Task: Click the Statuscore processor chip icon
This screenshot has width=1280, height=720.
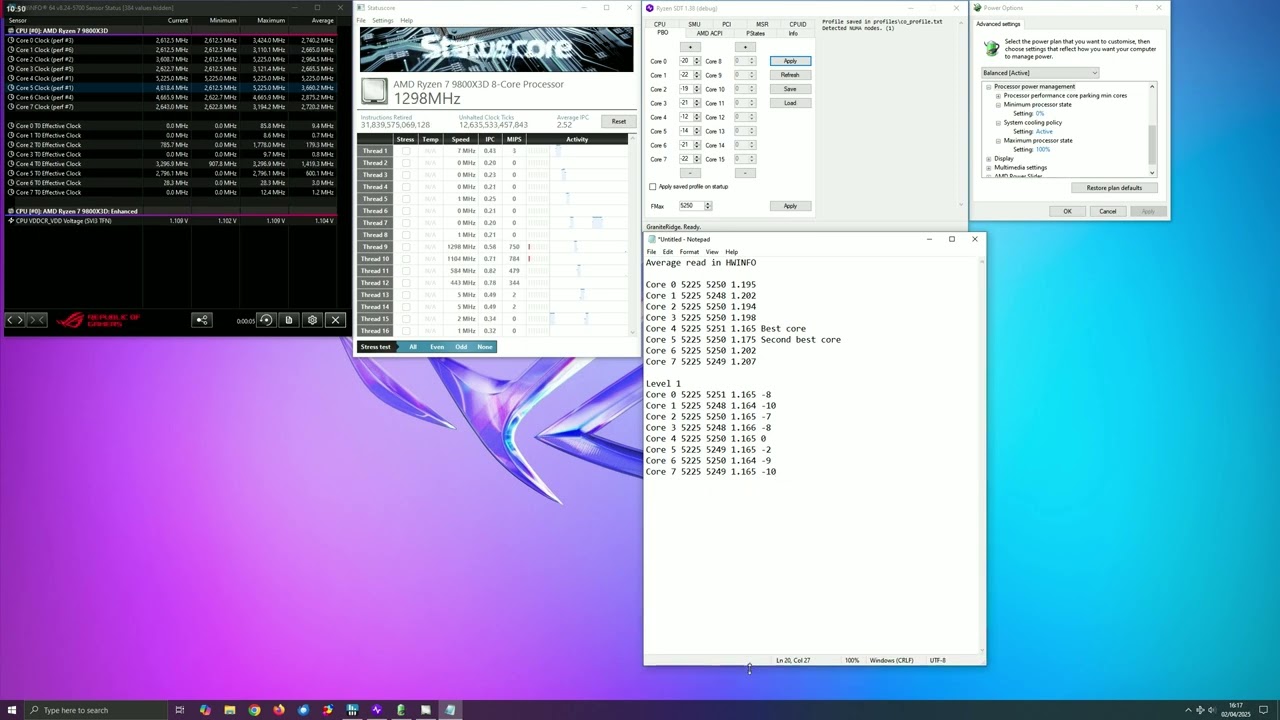Action: [373, 91]
